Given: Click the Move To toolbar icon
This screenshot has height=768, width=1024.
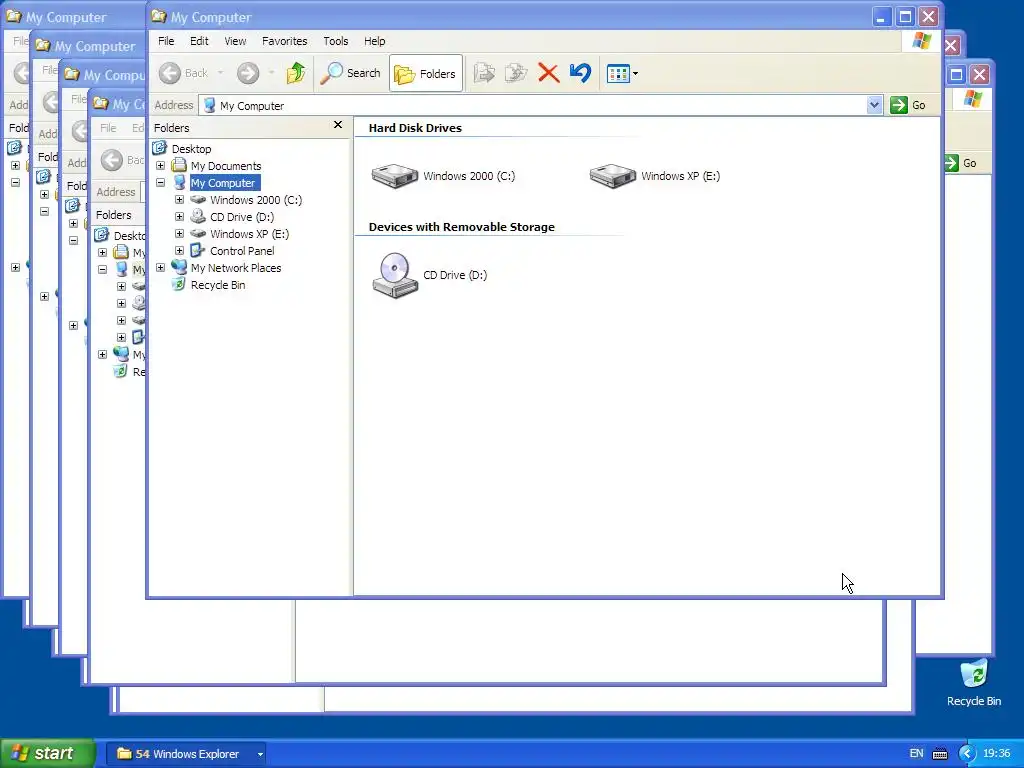Looking at the screenshot, I should point(484,73).
